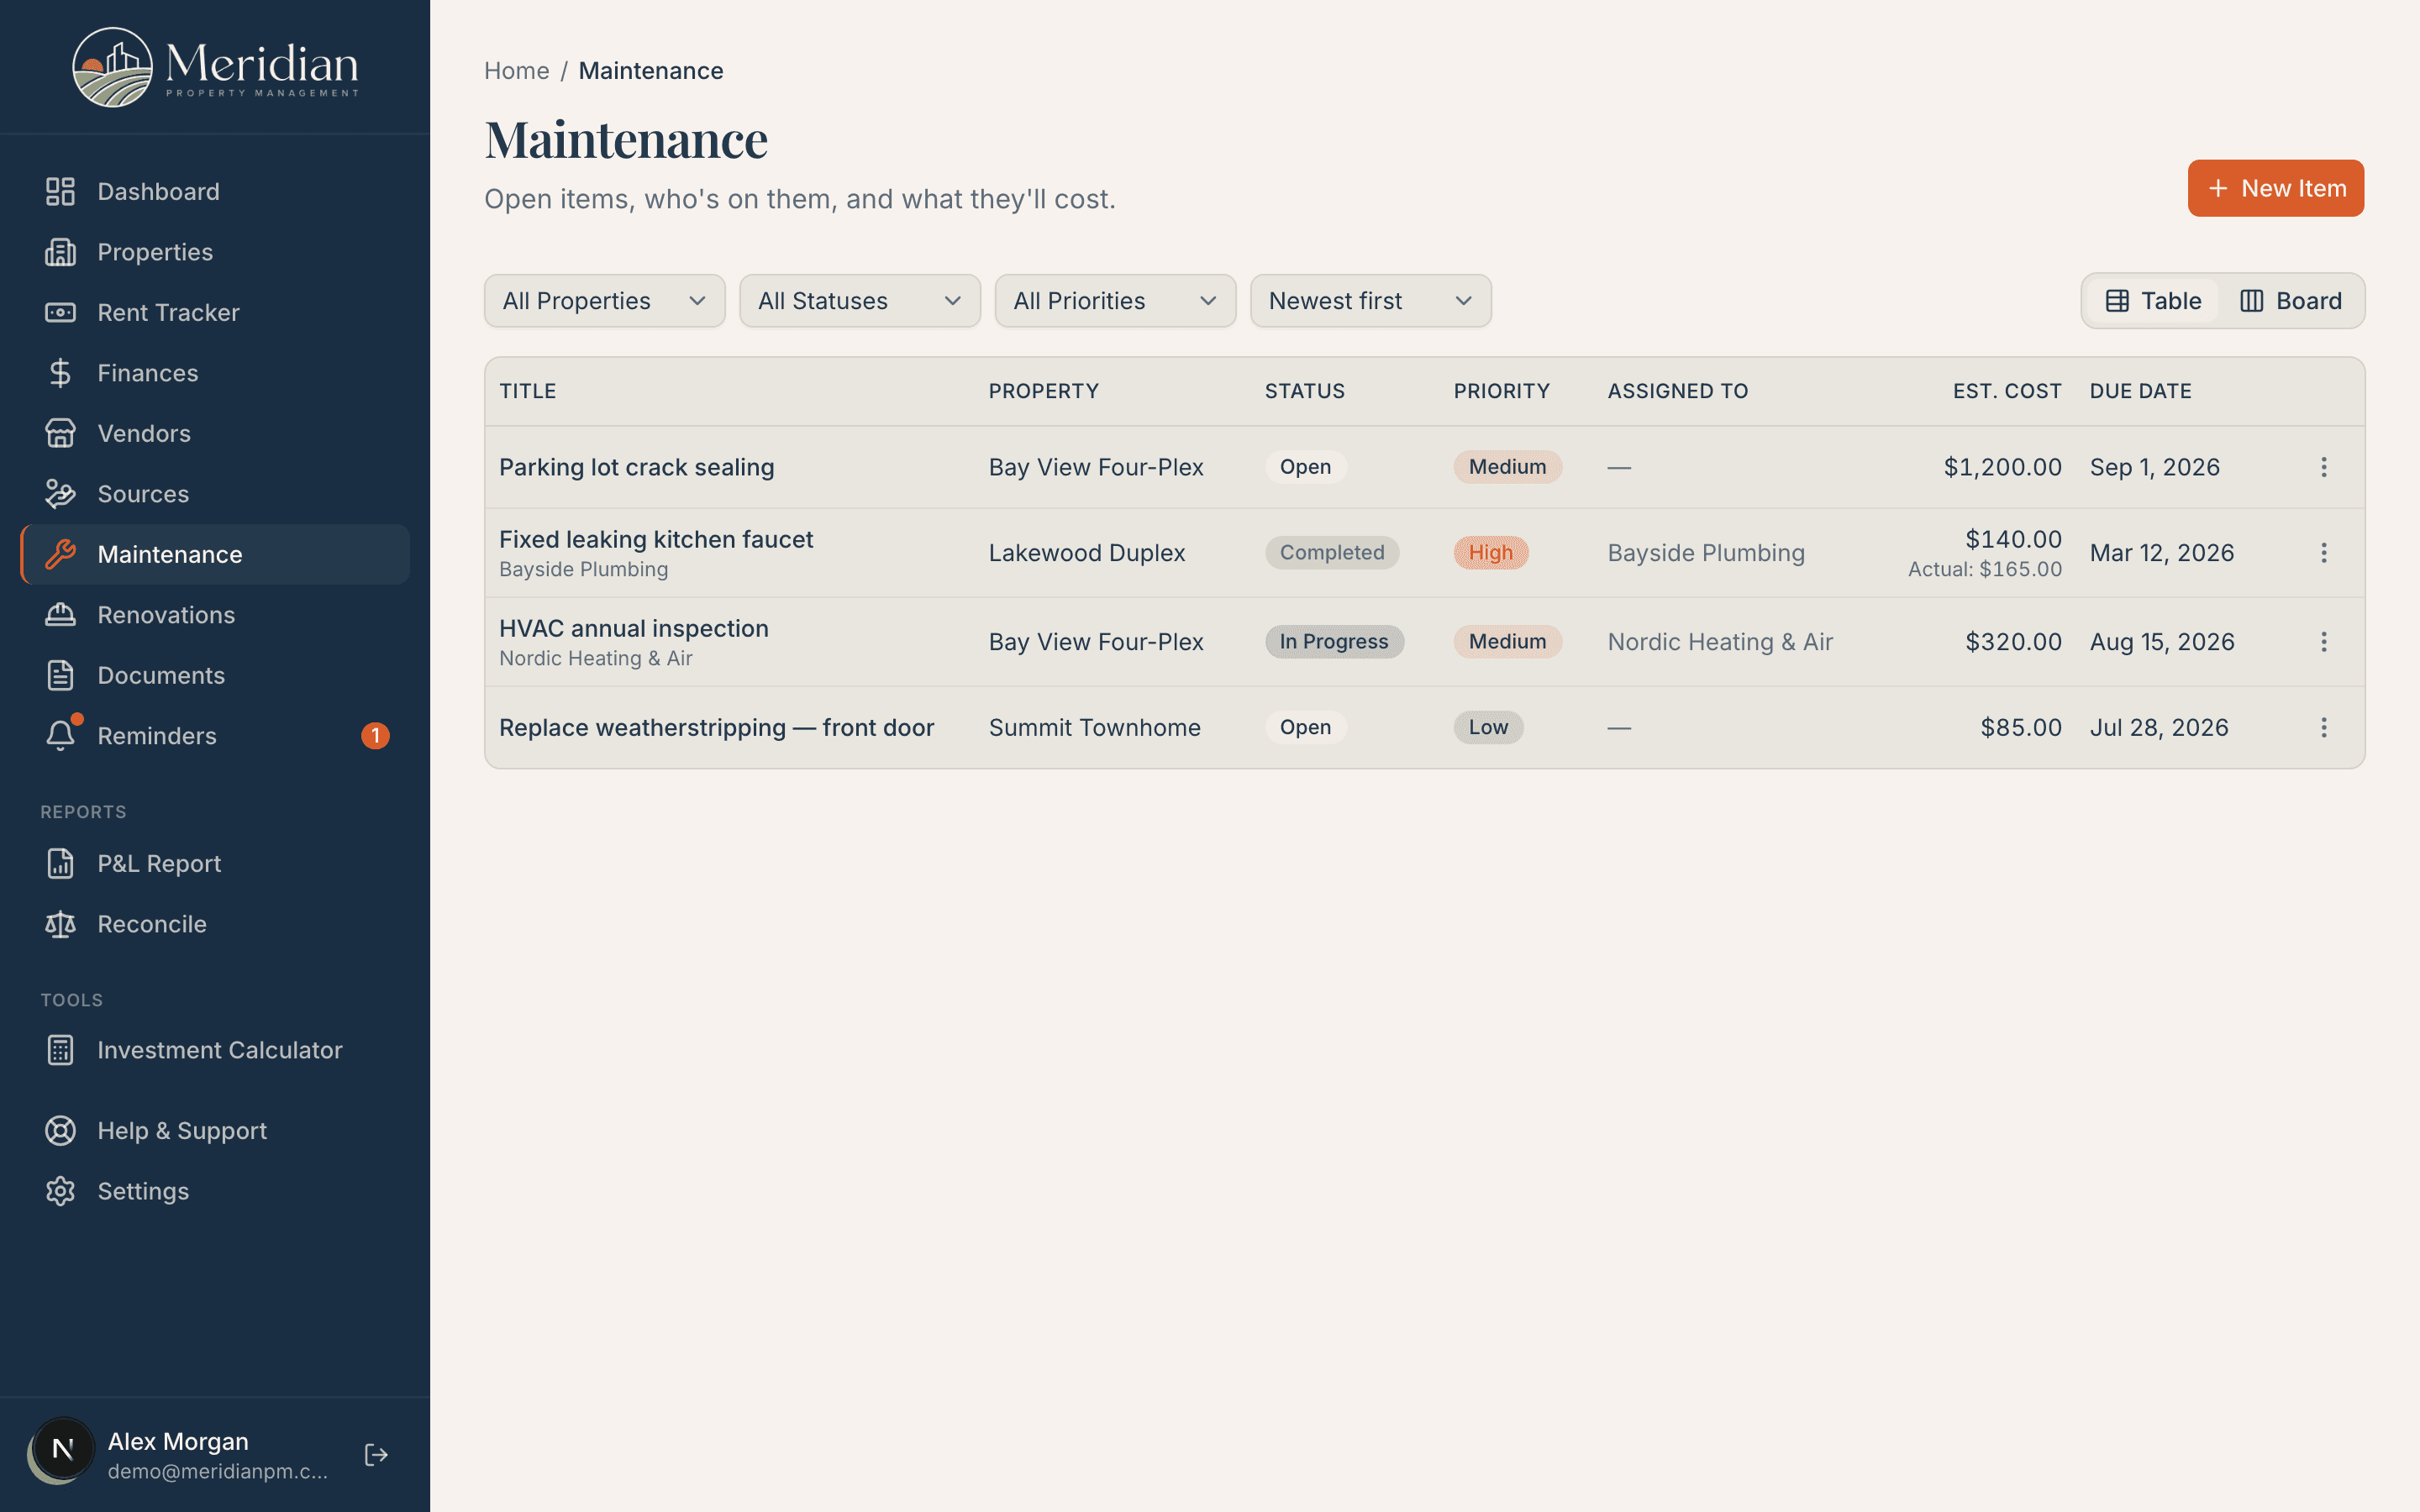Click the Completed status badge

[1332, 553]
